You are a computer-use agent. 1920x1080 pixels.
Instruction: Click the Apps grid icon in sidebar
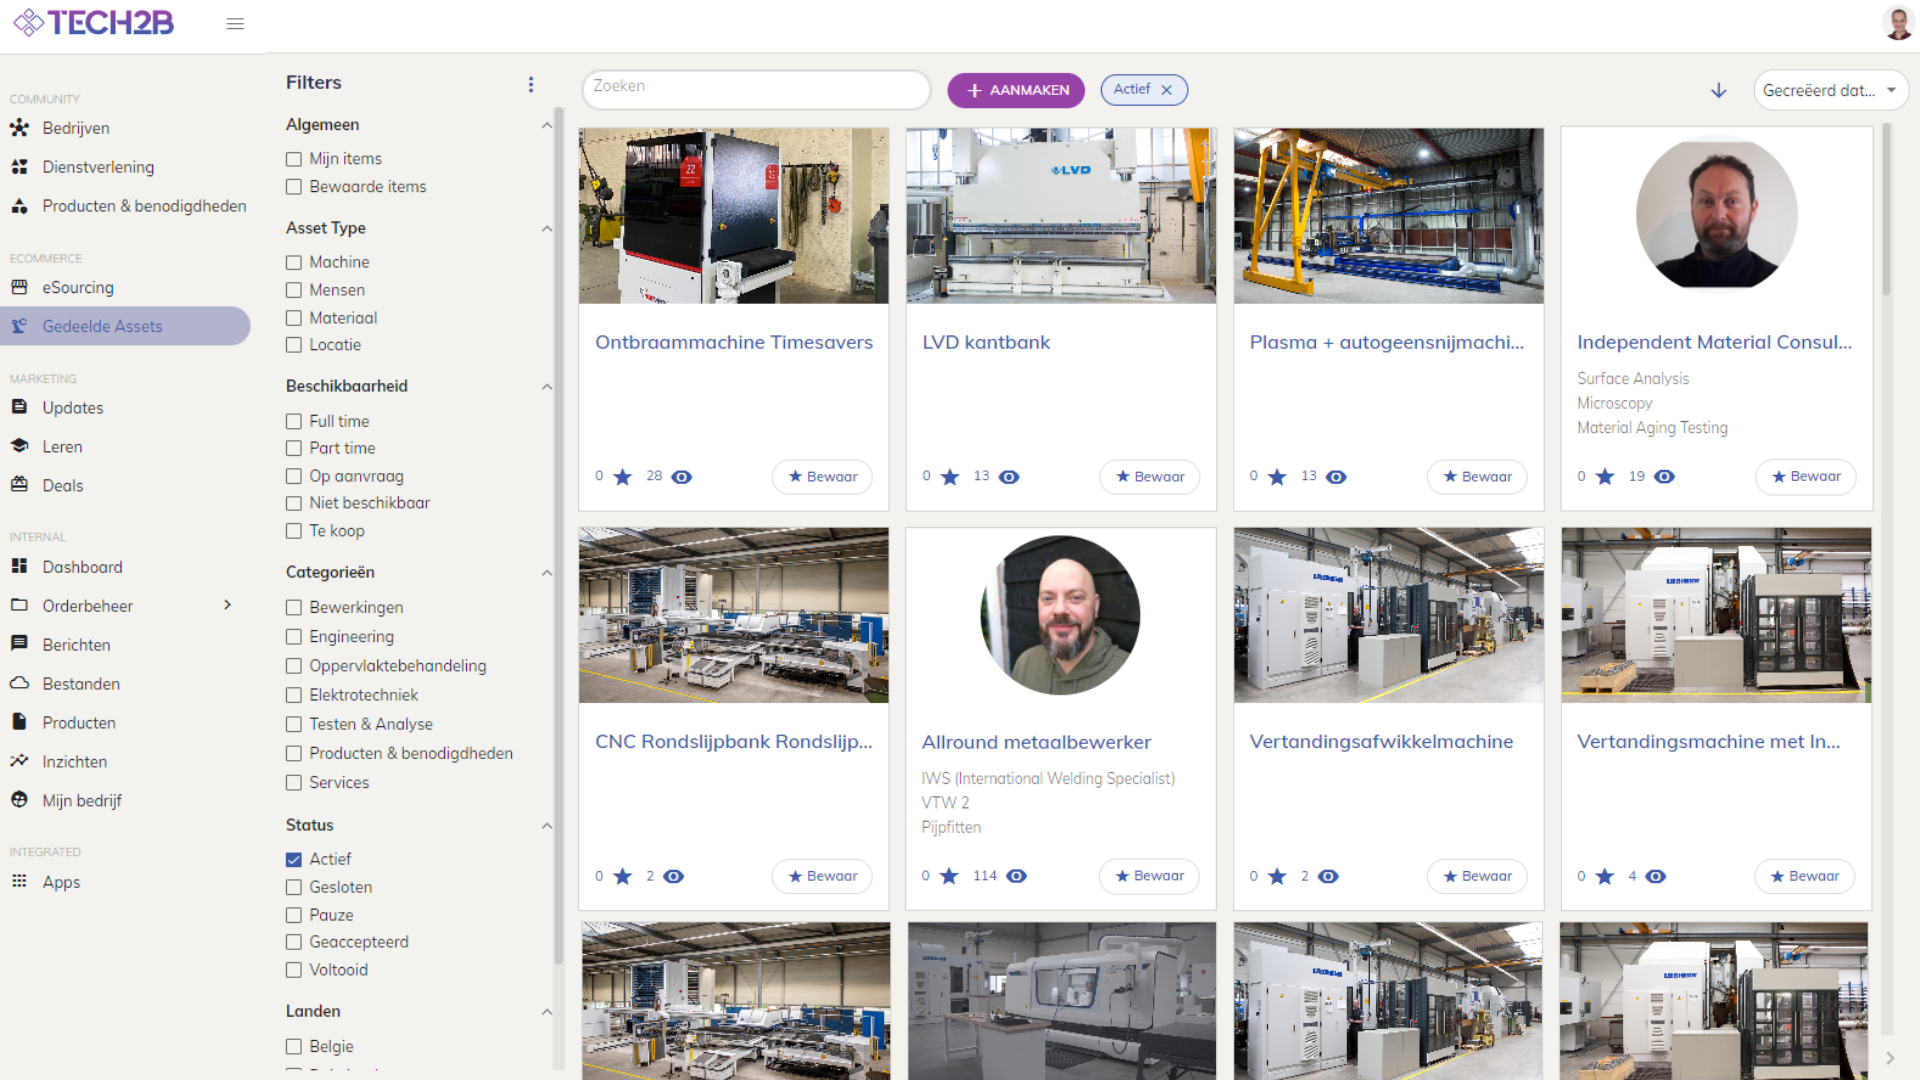[19, 881]
